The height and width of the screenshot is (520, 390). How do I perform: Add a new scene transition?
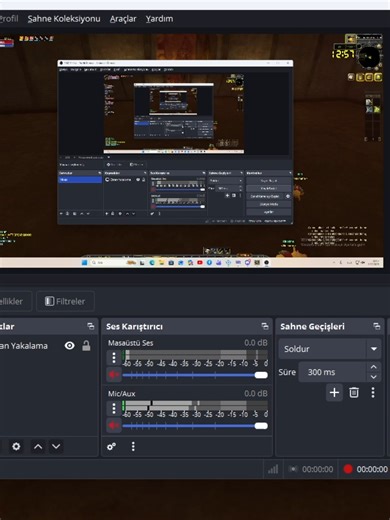pos(334,392)
